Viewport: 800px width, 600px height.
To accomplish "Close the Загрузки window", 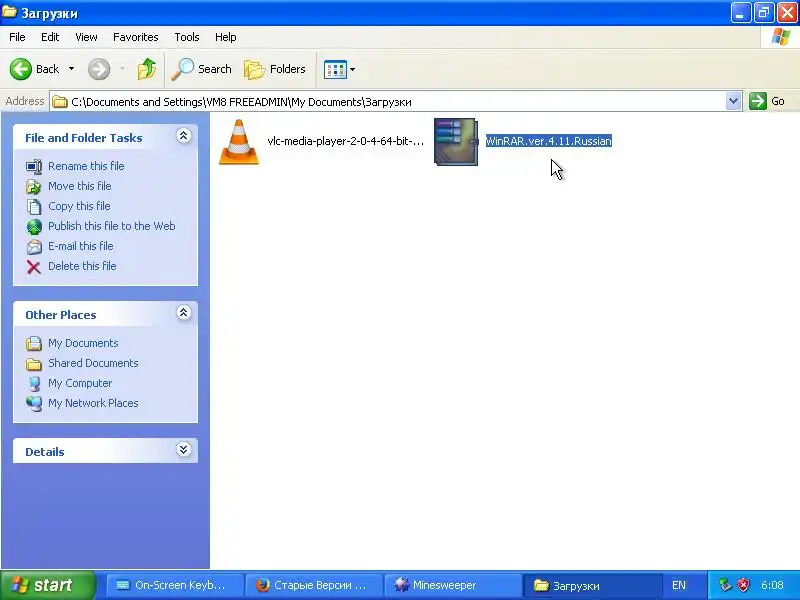I will [787, 13].
